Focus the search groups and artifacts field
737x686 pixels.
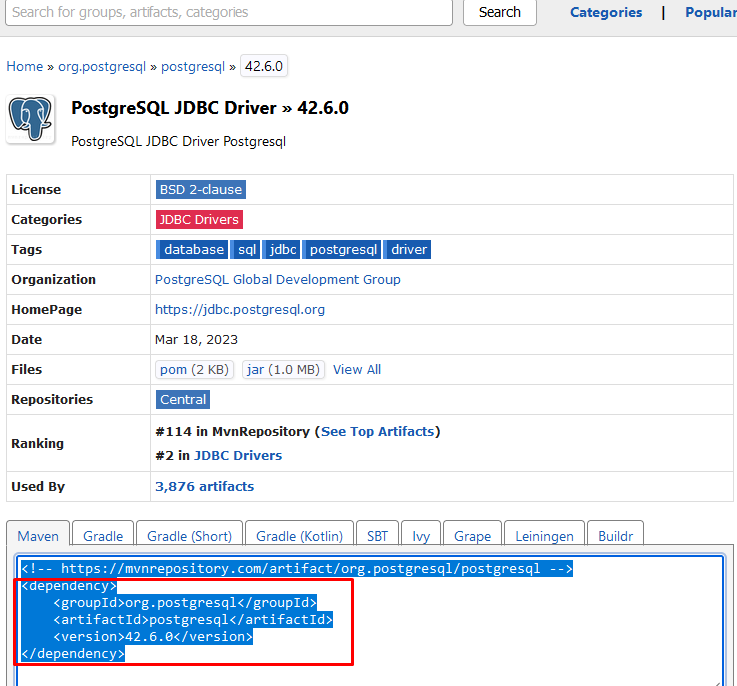coord(229,12)
